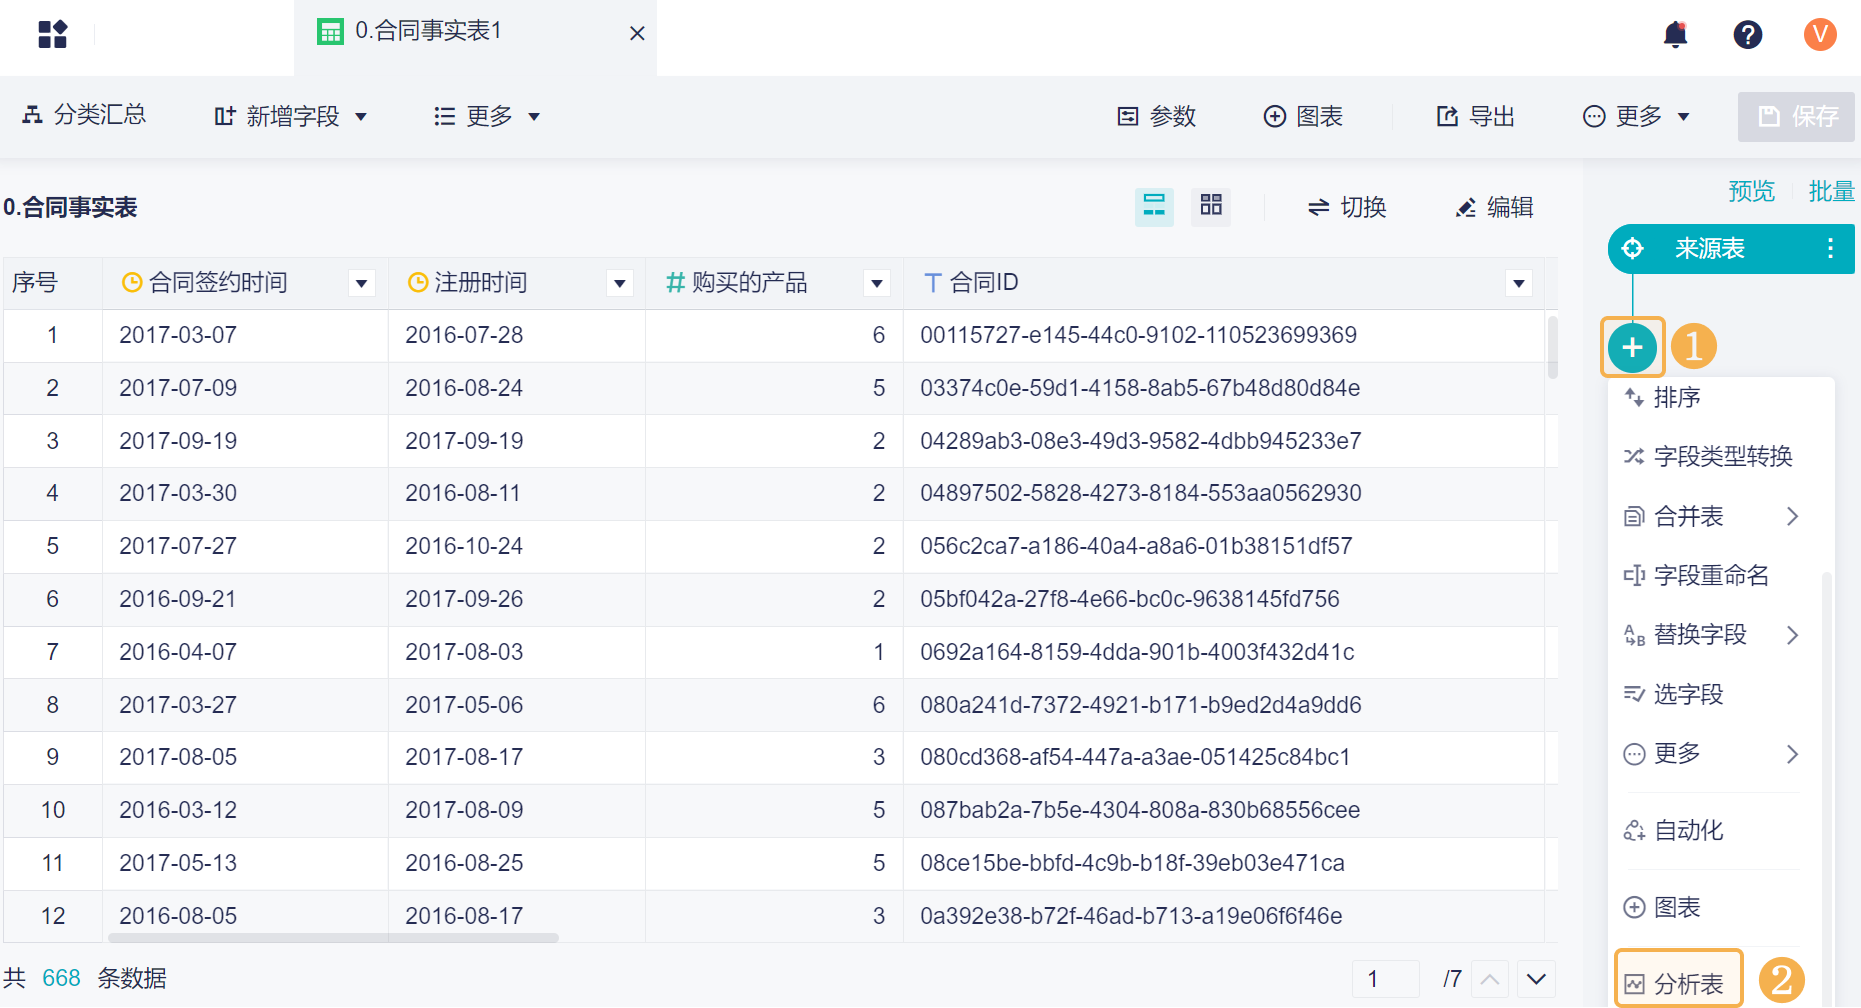Open the app grid home icon
1861x1008 pixels.
coord(52,34)
